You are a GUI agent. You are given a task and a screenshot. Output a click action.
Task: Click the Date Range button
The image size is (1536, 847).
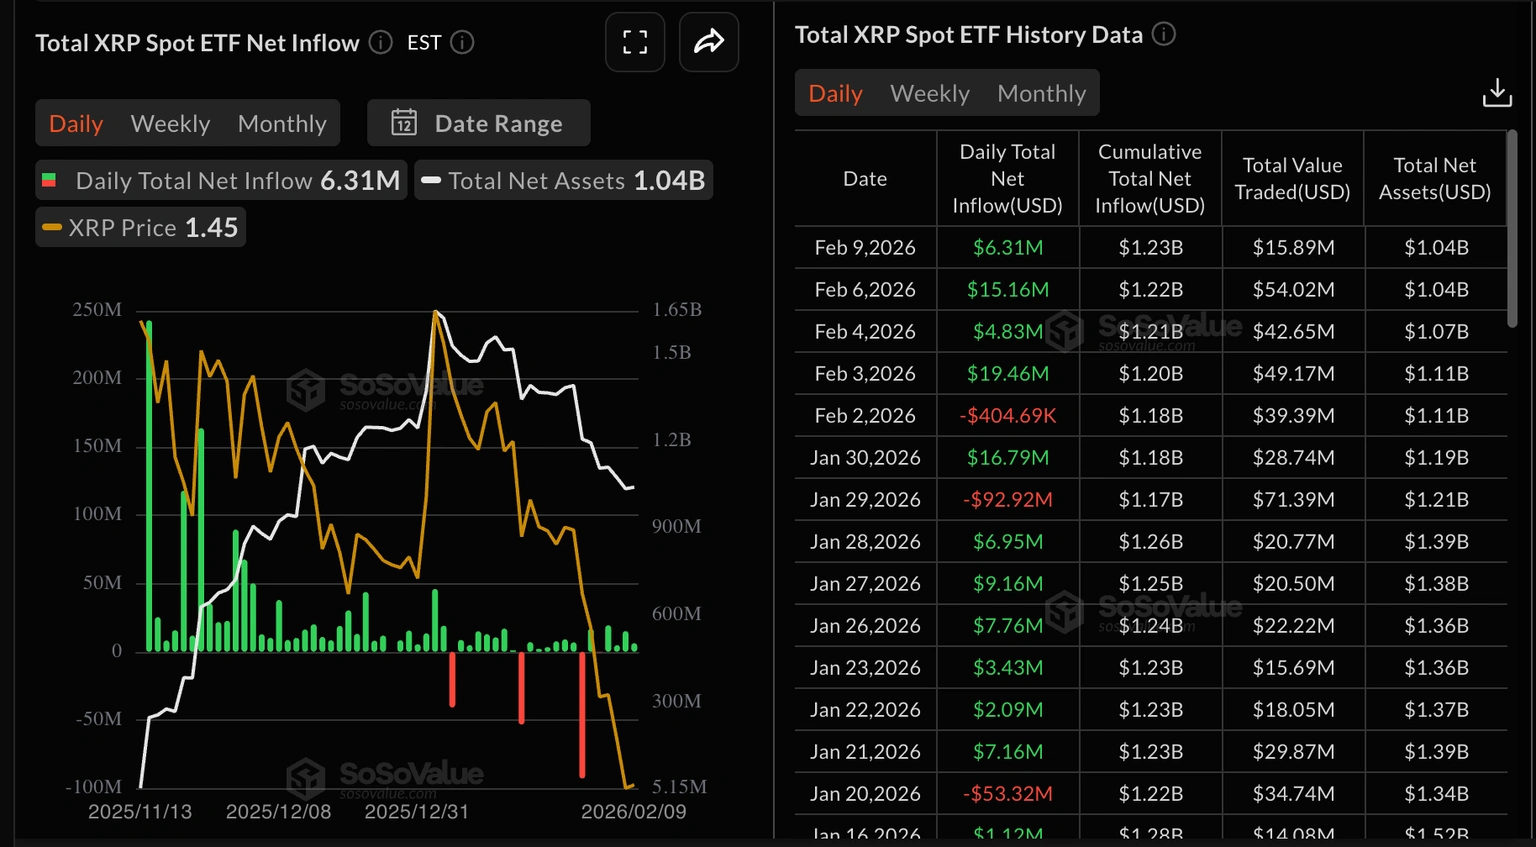point(478,122)
